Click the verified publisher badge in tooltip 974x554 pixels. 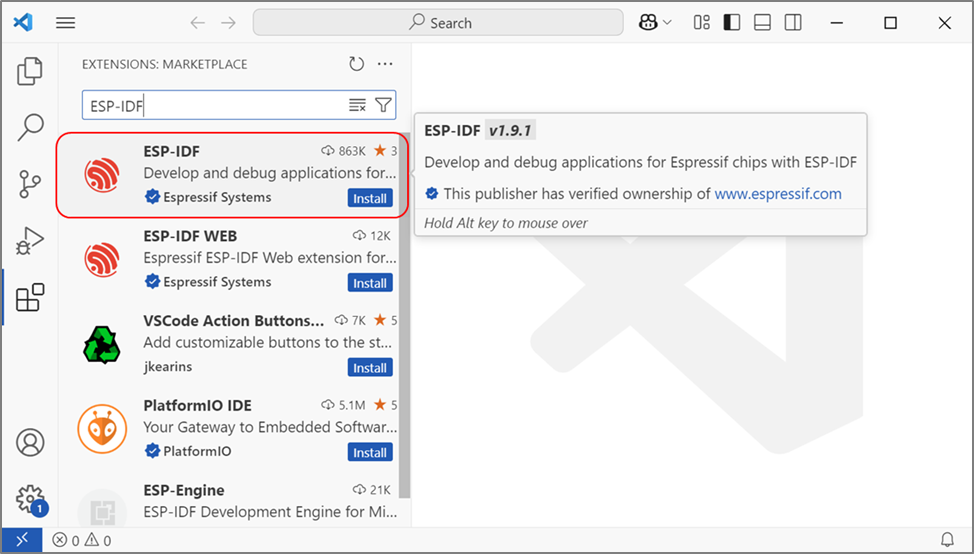click(x=432, y=194)
